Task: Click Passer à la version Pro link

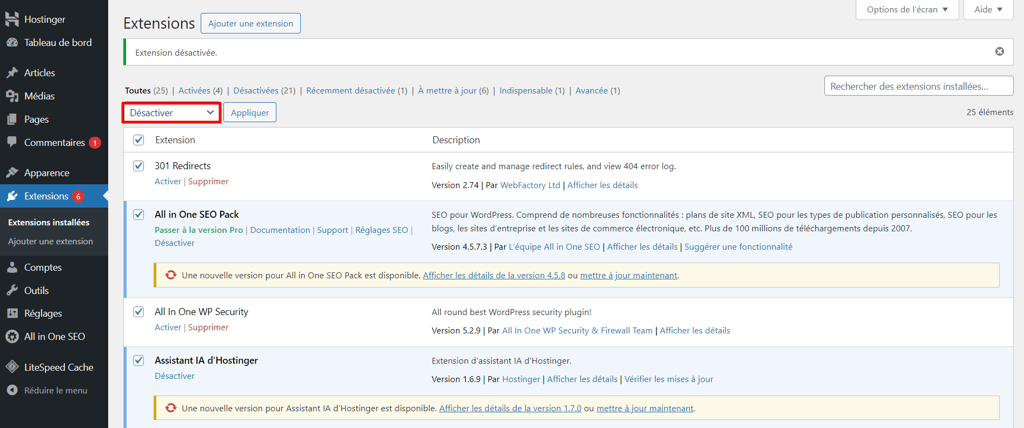Action: (x=199, y=230)
